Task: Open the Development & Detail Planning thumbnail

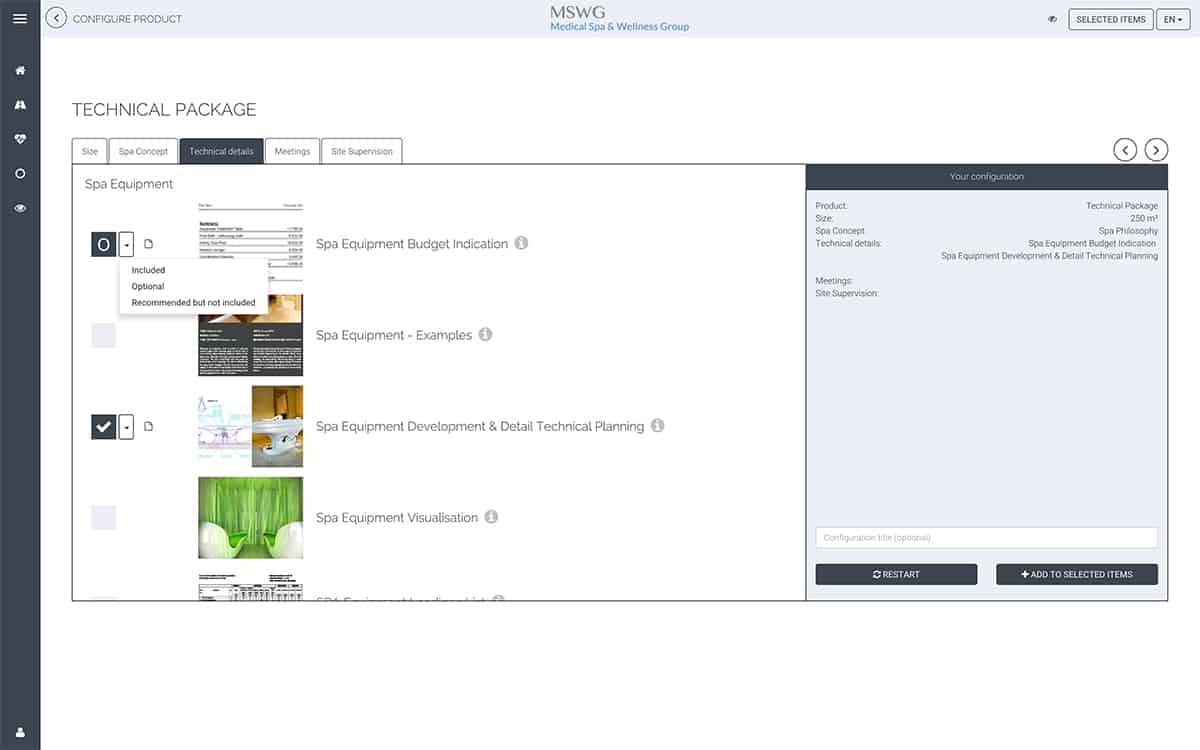Action: coord(250,426)
